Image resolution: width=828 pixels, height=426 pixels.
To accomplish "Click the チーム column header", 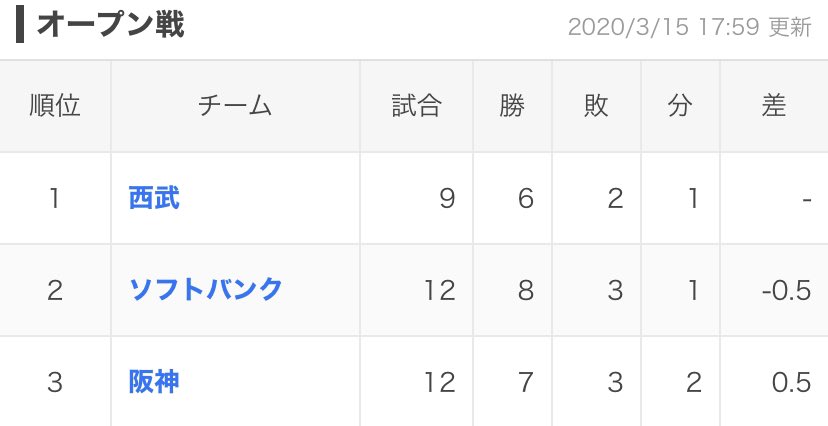I will (x=235, y=106).
